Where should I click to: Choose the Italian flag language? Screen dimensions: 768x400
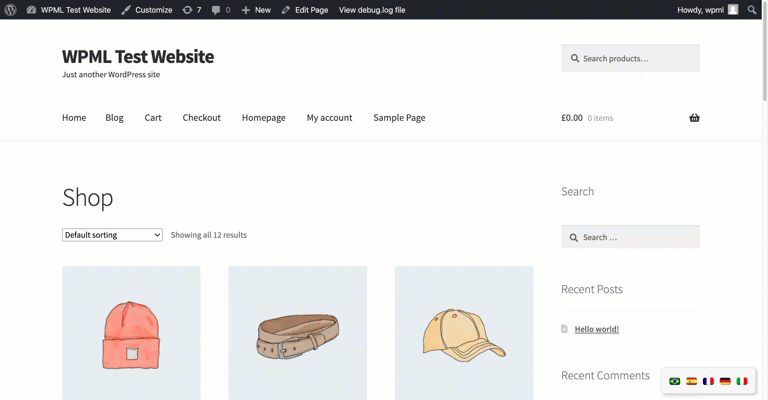[x=742, y=381]
